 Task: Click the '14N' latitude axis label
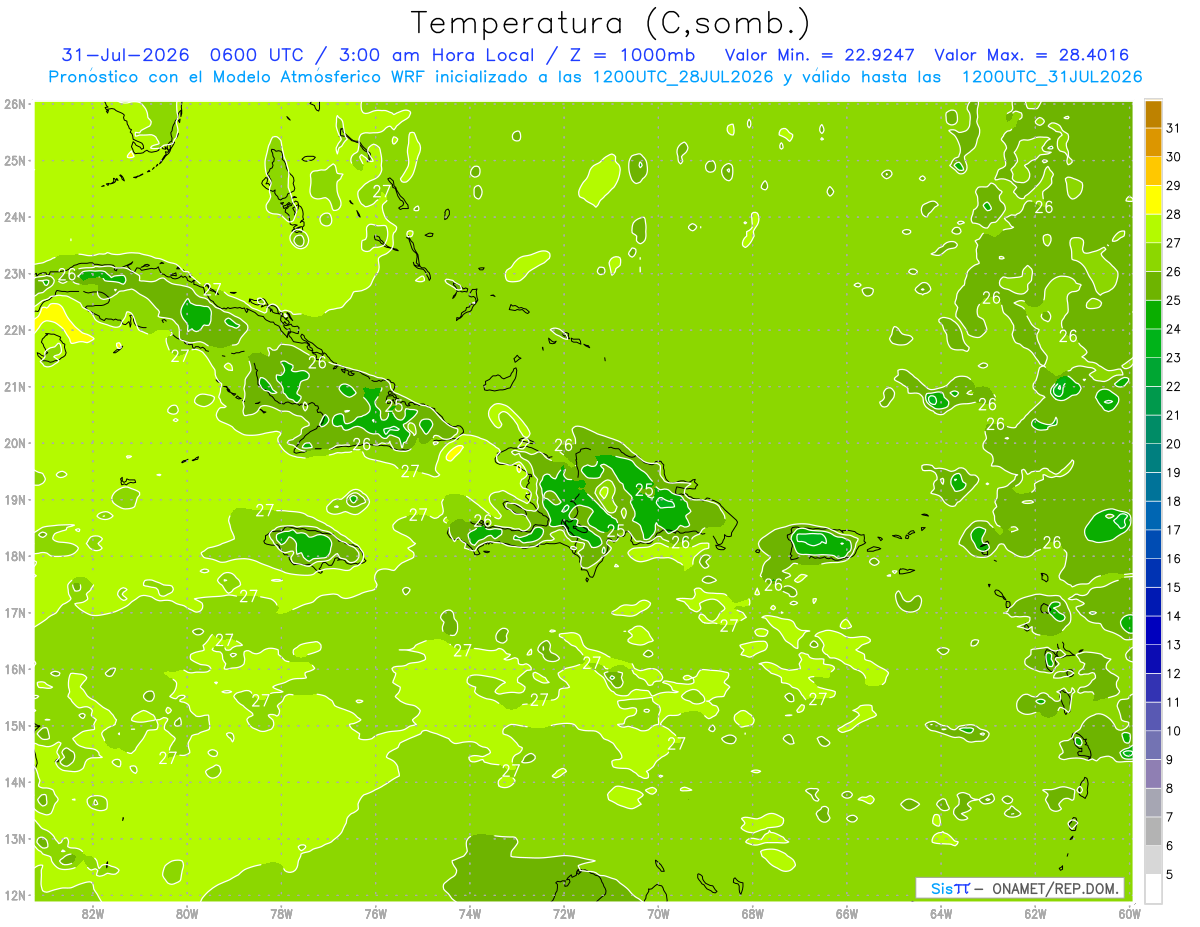click(15, 782)
